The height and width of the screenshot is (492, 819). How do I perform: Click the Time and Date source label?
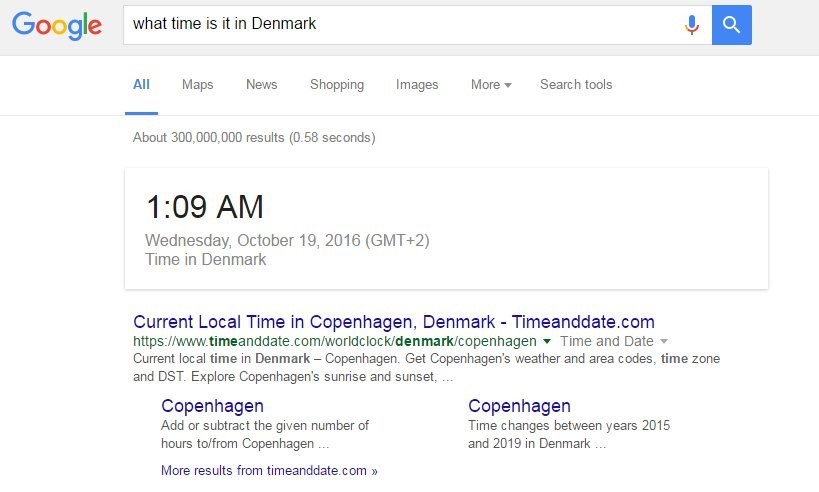click(606, 341)
